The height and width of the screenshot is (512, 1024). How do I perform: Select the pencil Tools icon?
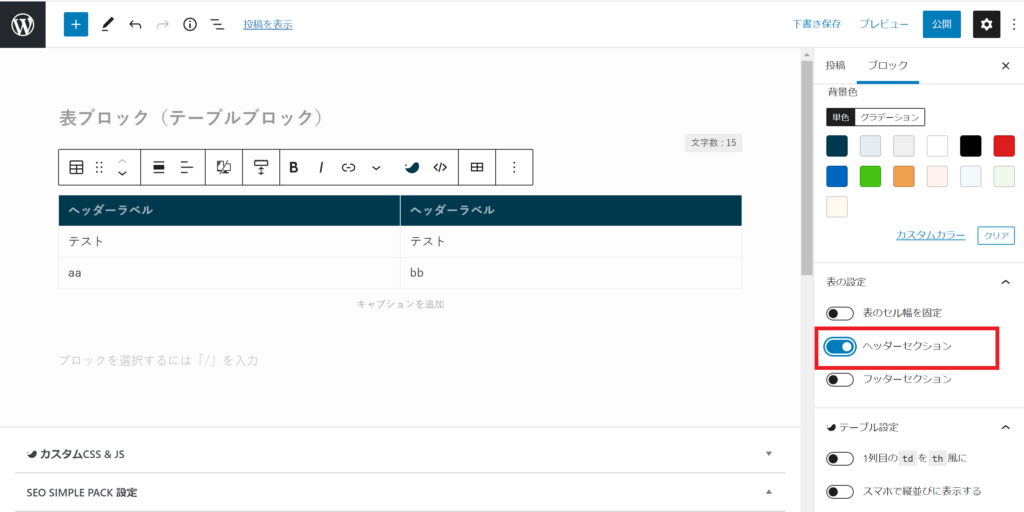click(107, 25)
